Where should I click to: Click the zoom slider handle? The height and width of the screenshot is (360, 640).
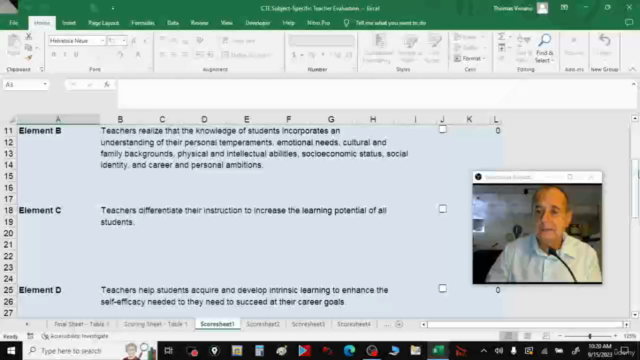pyautogui.click(x=589, y=336)
